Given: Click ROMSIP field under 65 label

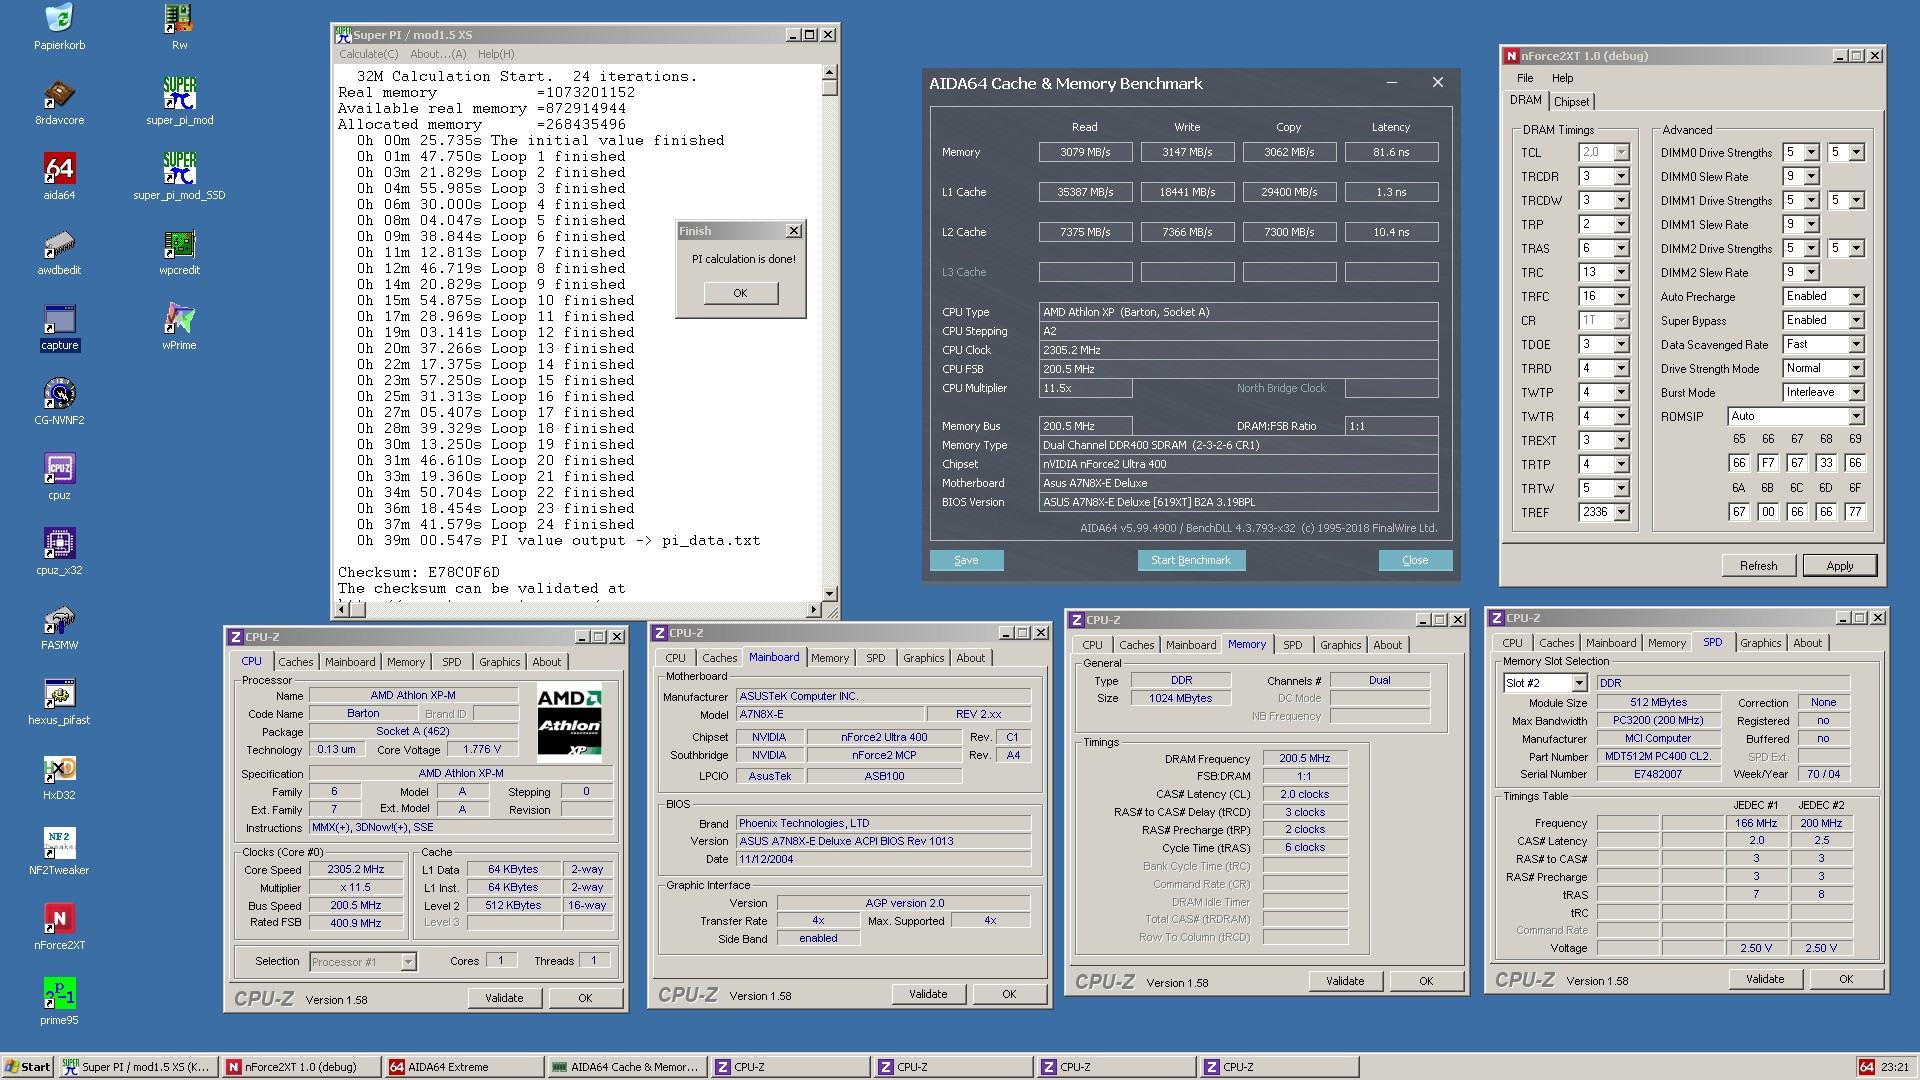Looking at the screenshot, I should coord(1739,463).
